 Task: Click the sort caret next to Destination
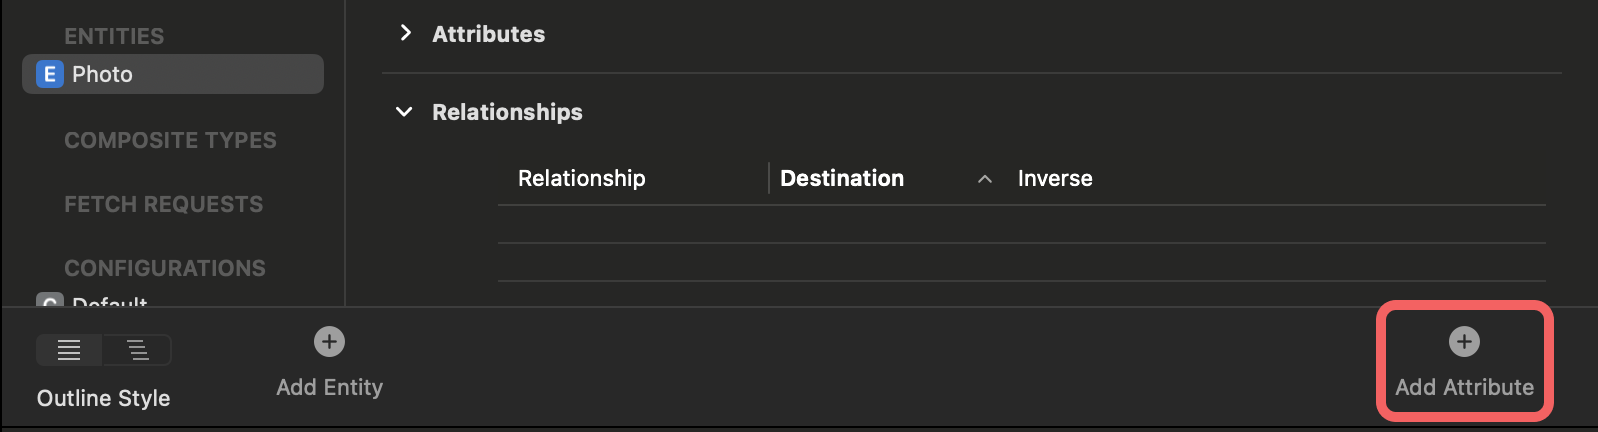[985, 179]
